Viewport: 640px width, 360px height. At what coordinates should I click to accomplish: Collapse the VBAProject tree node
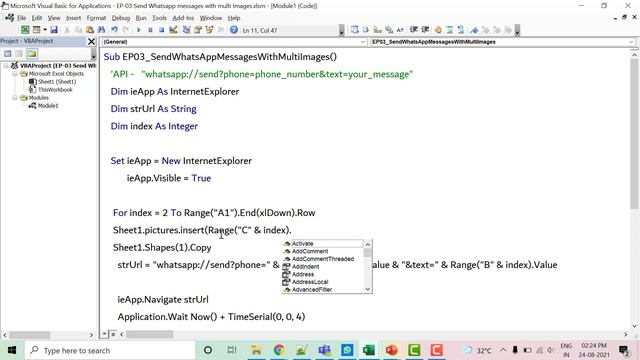tap(6, 65)
